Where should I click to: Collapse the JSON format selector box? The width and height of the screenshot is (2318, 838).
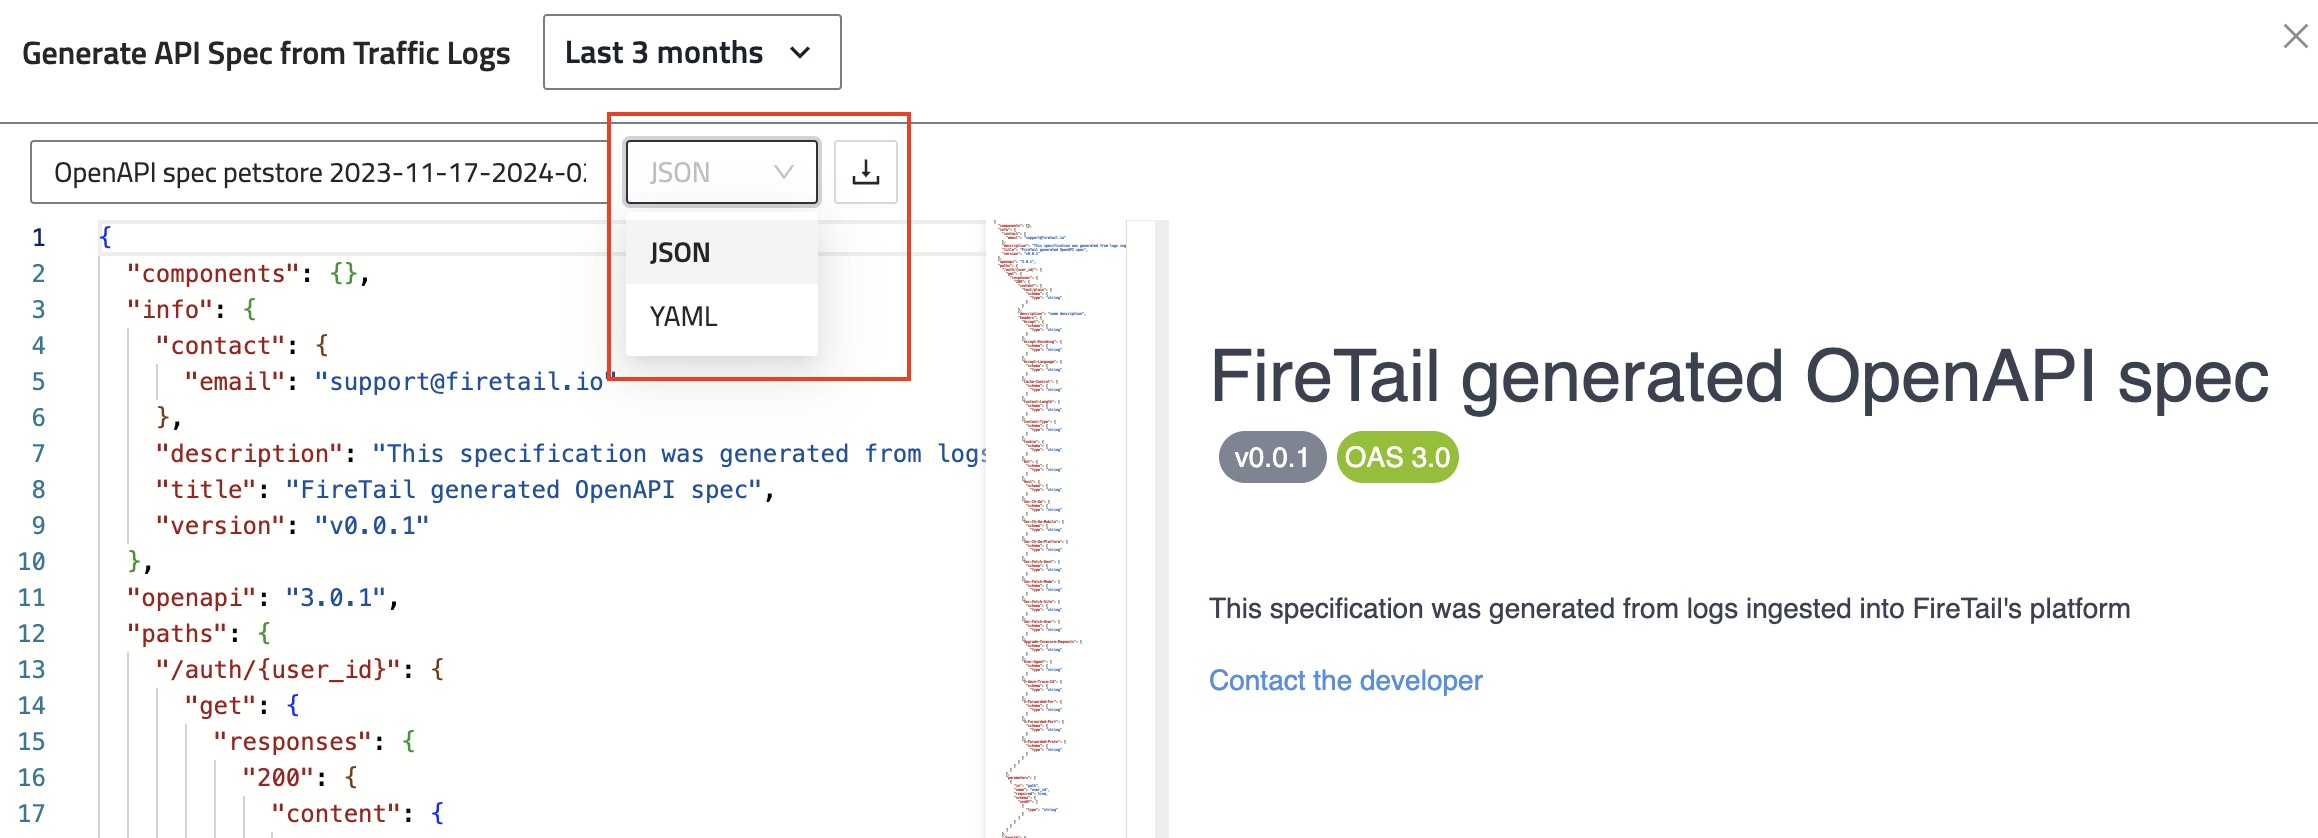coord(721,173)
